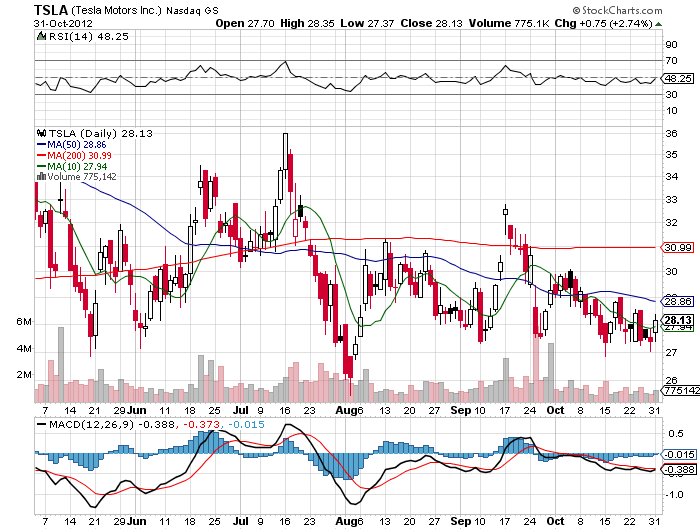Image resolution: width=700 pixels, height=530 pixels.
Task: Click 'Jul' on the price chart date axis
Action: [x=241, y=410]
